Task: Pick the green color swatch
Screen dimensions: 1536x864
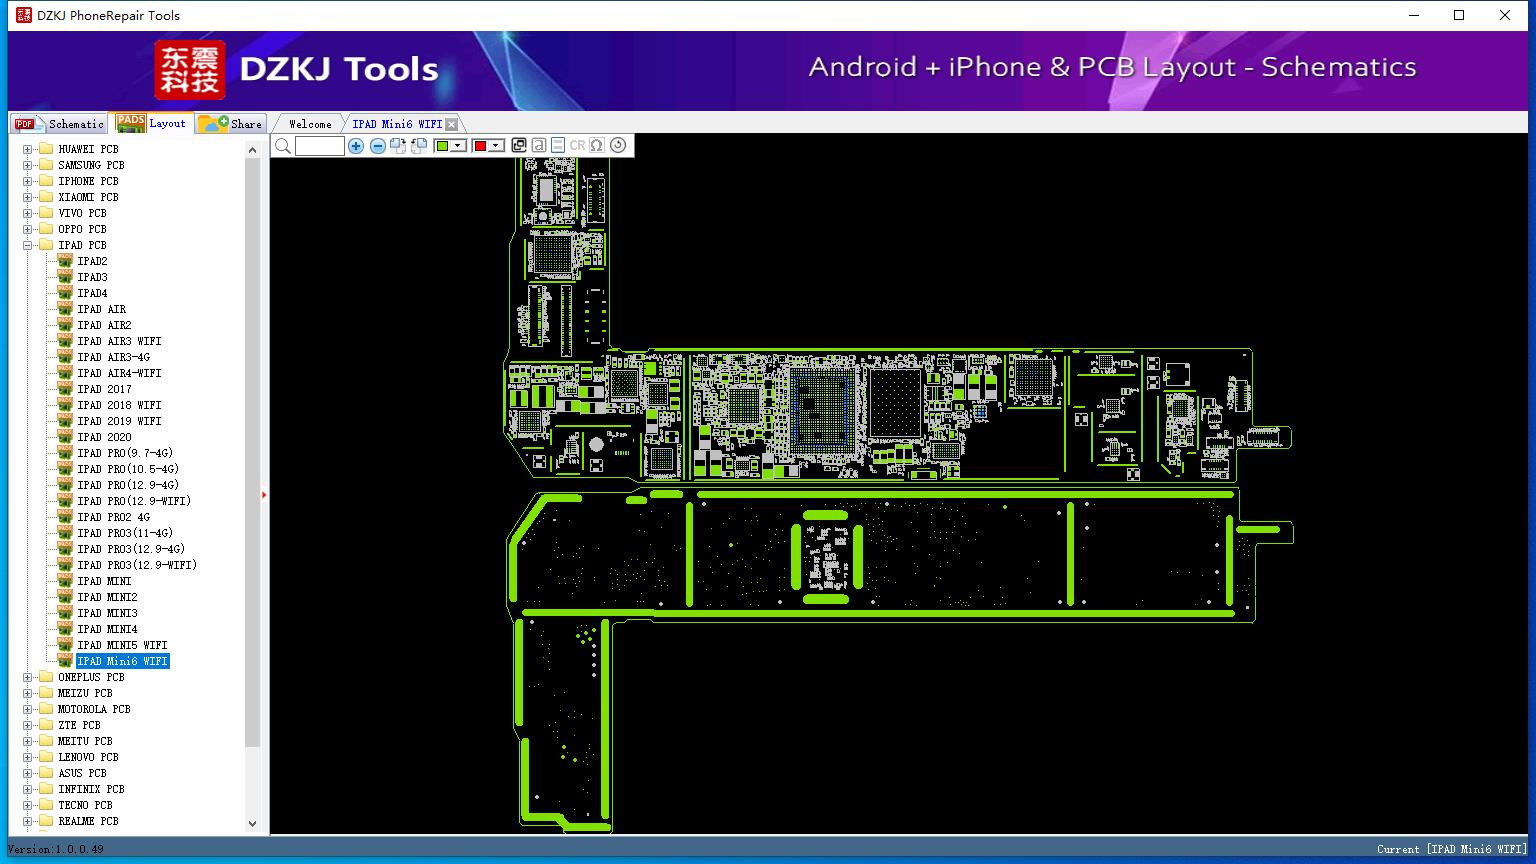Action: click(442, 146)
